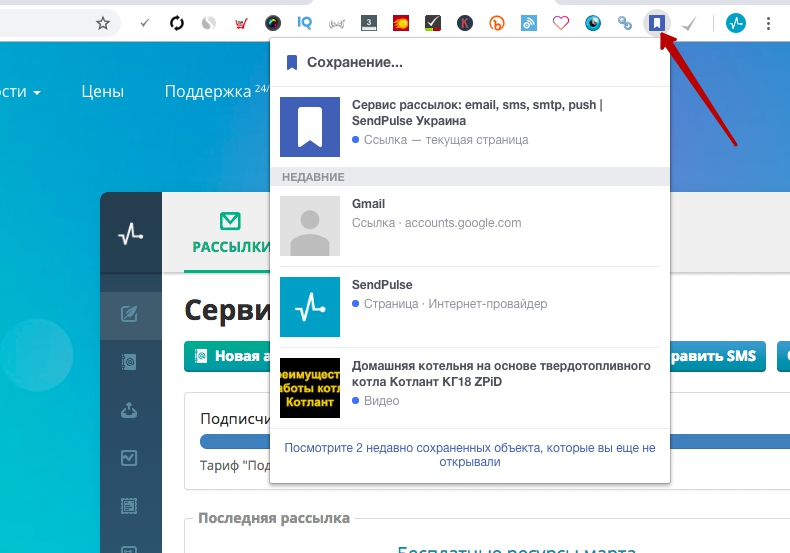Click the dark box extension showing number 3
This screenshot has width=790, height=553.
[x=369, y=23]
